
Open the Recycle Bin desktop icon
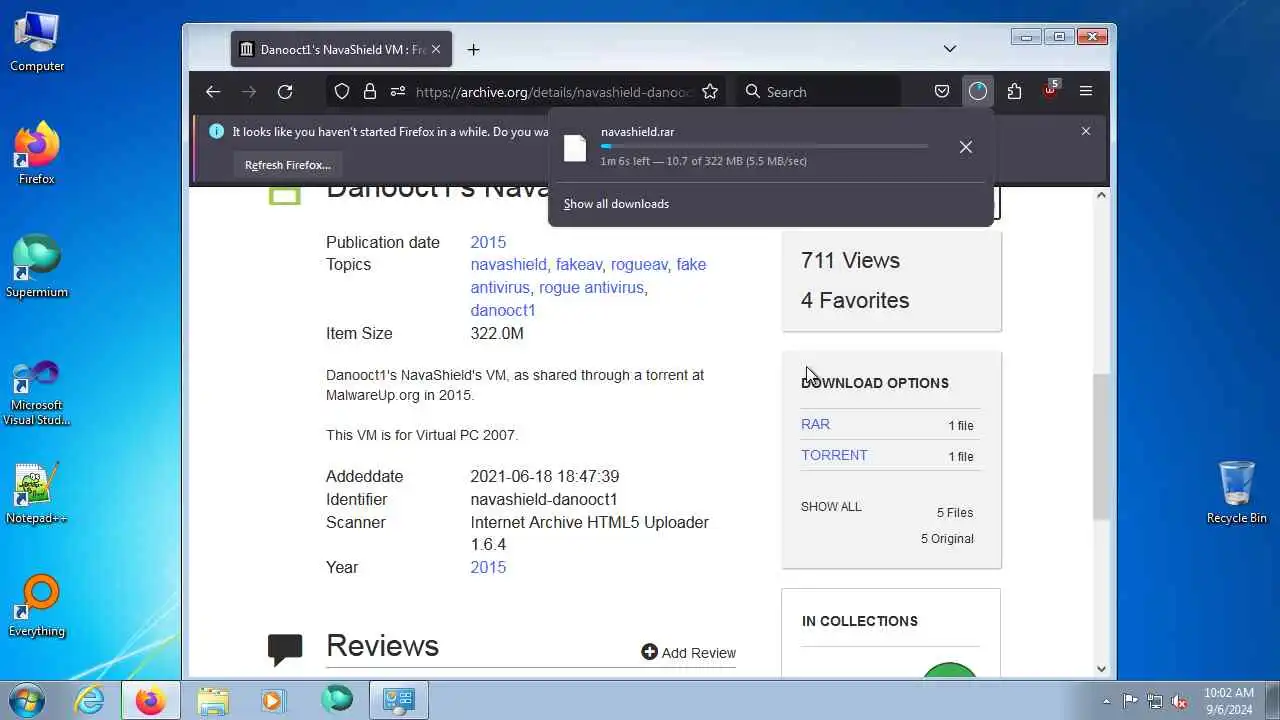[1237, 492]
